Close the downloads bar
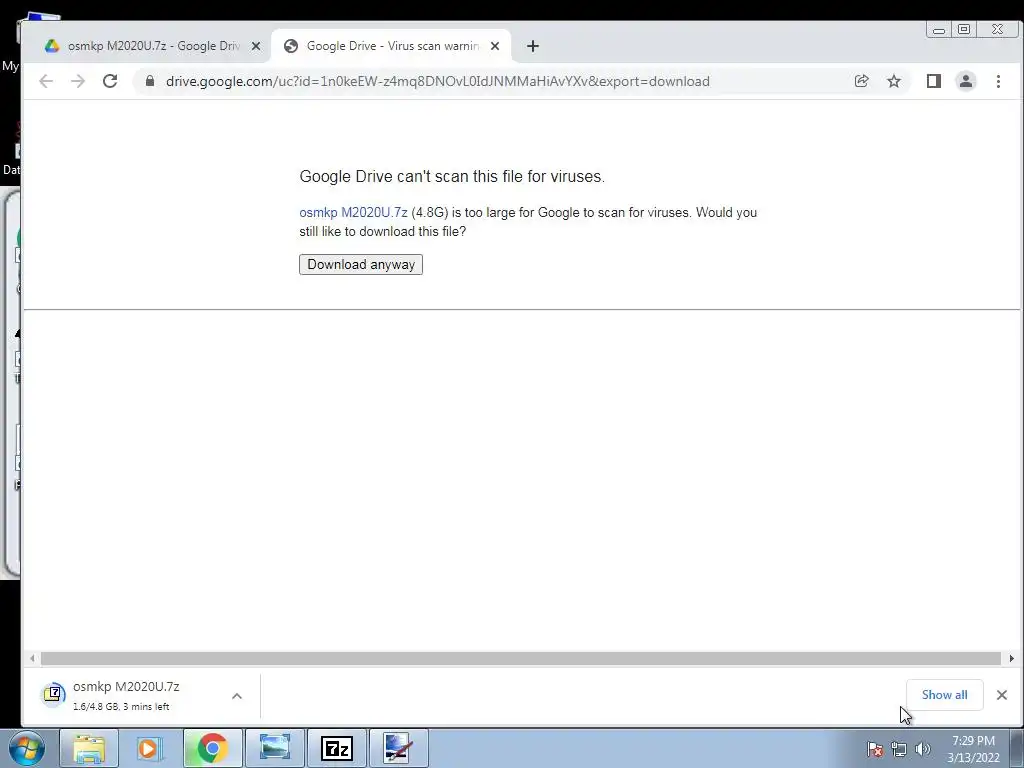 [x=1002, y=695]
